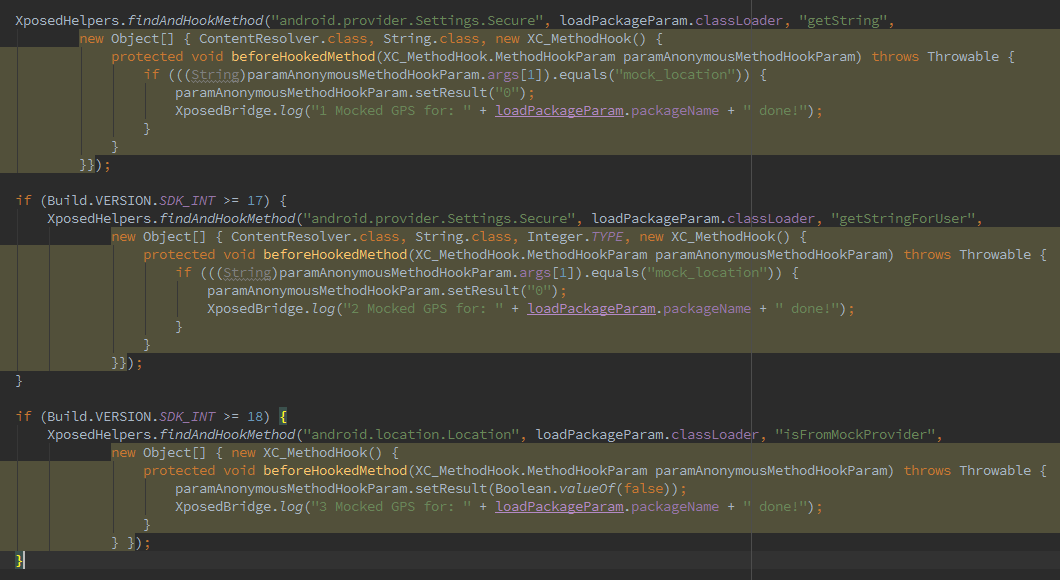Click XposedBridge on the "1 Mocked GPS" line
1060x580 pixels.
[223, 111]
